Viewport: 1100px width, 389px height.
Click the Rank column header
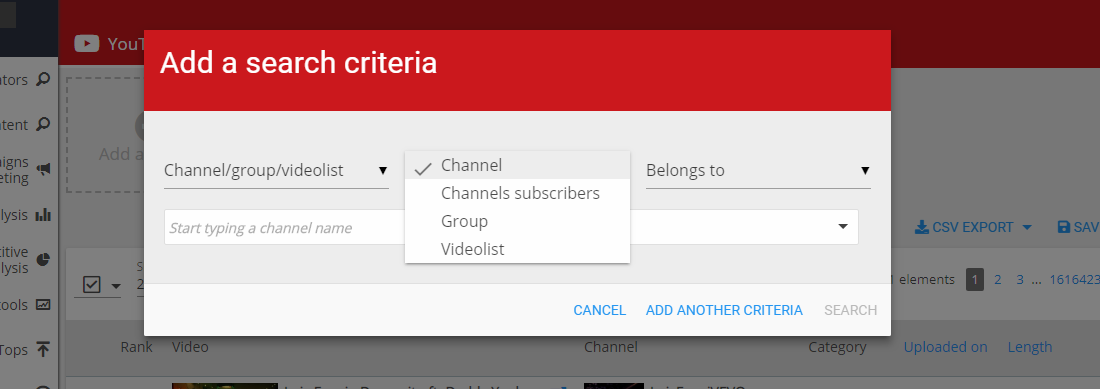(x=136, y=347)
